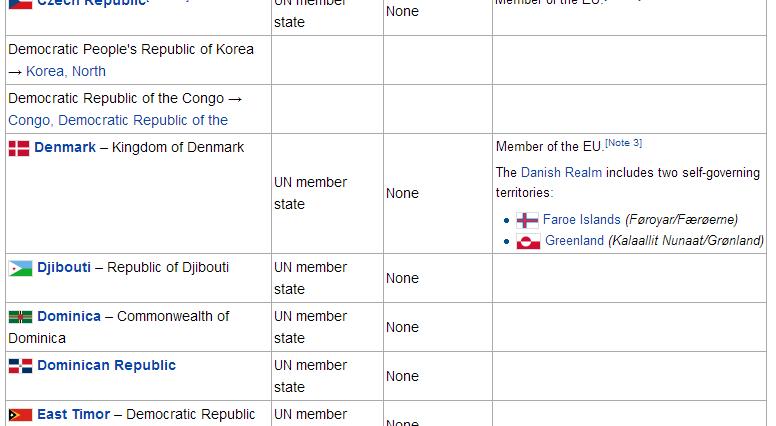Follow the East Timor link
This screenshot has height=426, width=776.
[74, 414]
